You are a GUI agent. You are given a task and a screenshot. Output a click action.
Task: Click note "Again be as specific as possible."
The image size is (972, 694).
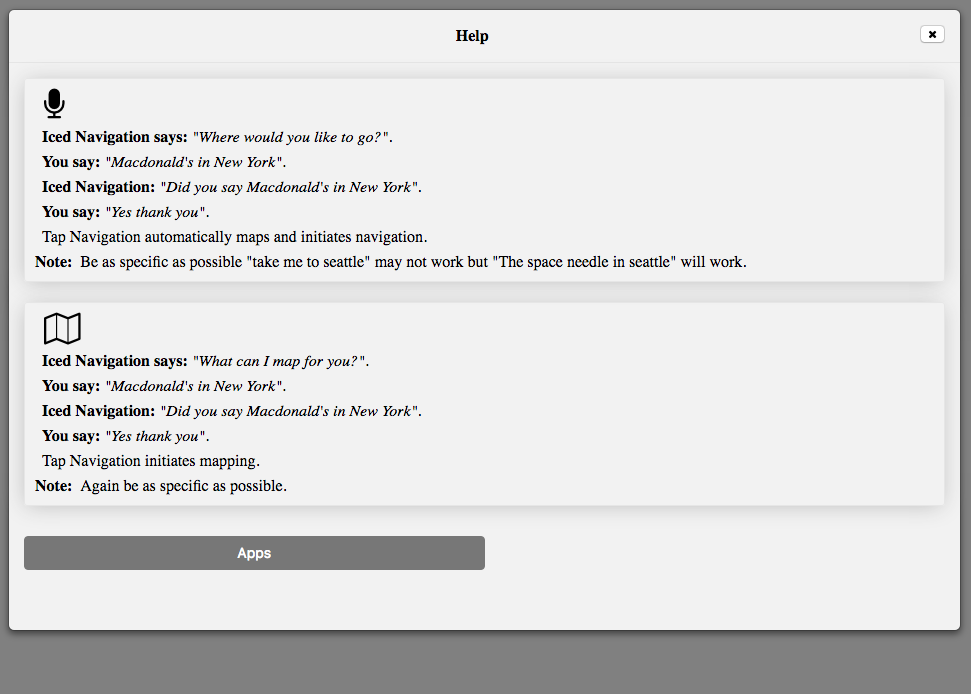161,486
